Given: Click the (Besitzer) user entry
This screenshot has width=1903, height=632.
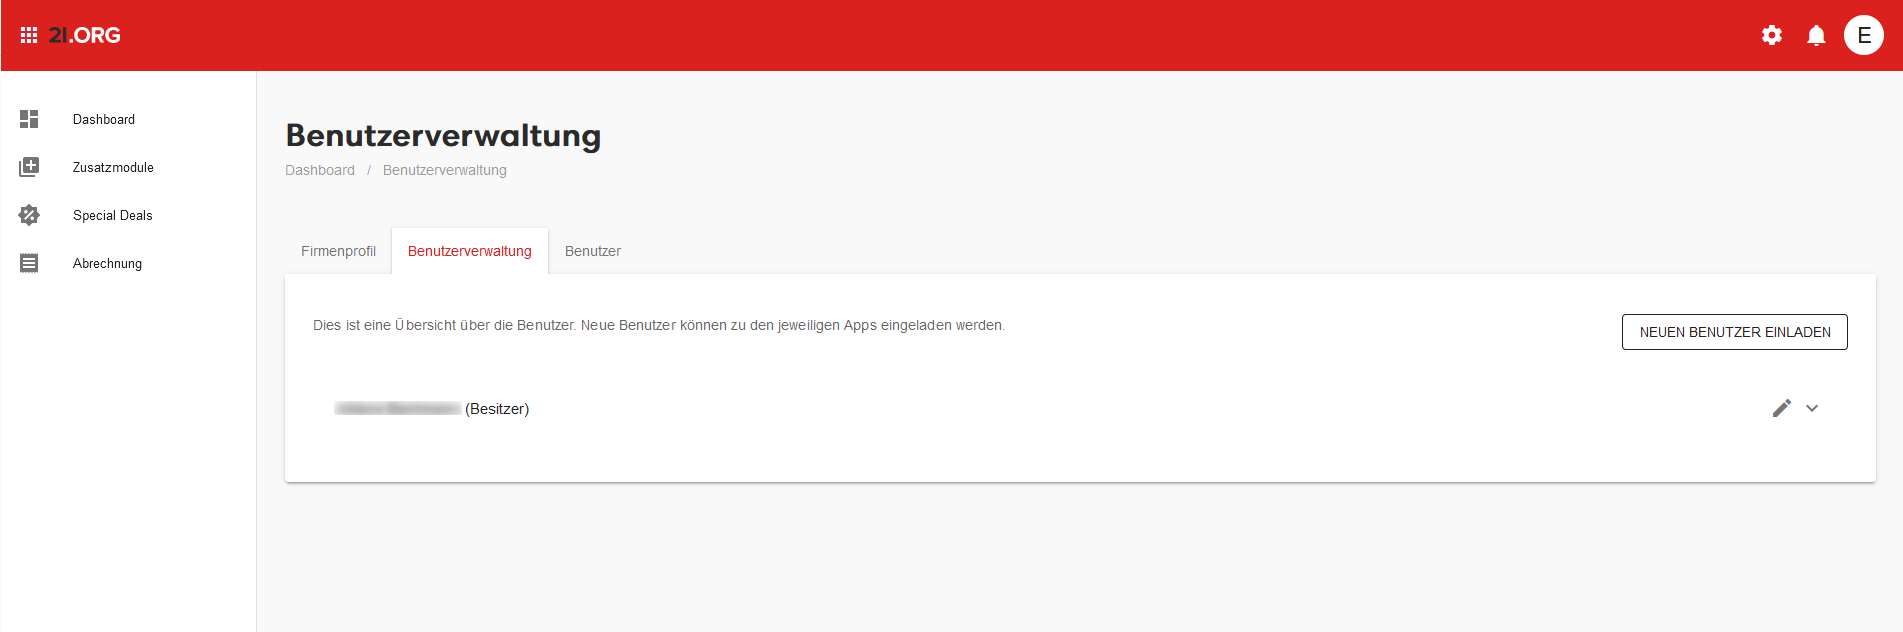Looking at the screenshot, I should pos(432,409).
